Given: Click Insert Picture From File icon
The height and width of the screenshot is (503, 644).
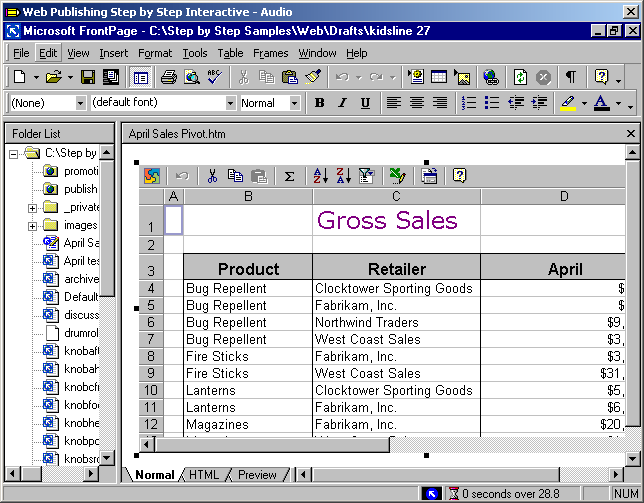Looking at the screenshot, I should point(462,77).
